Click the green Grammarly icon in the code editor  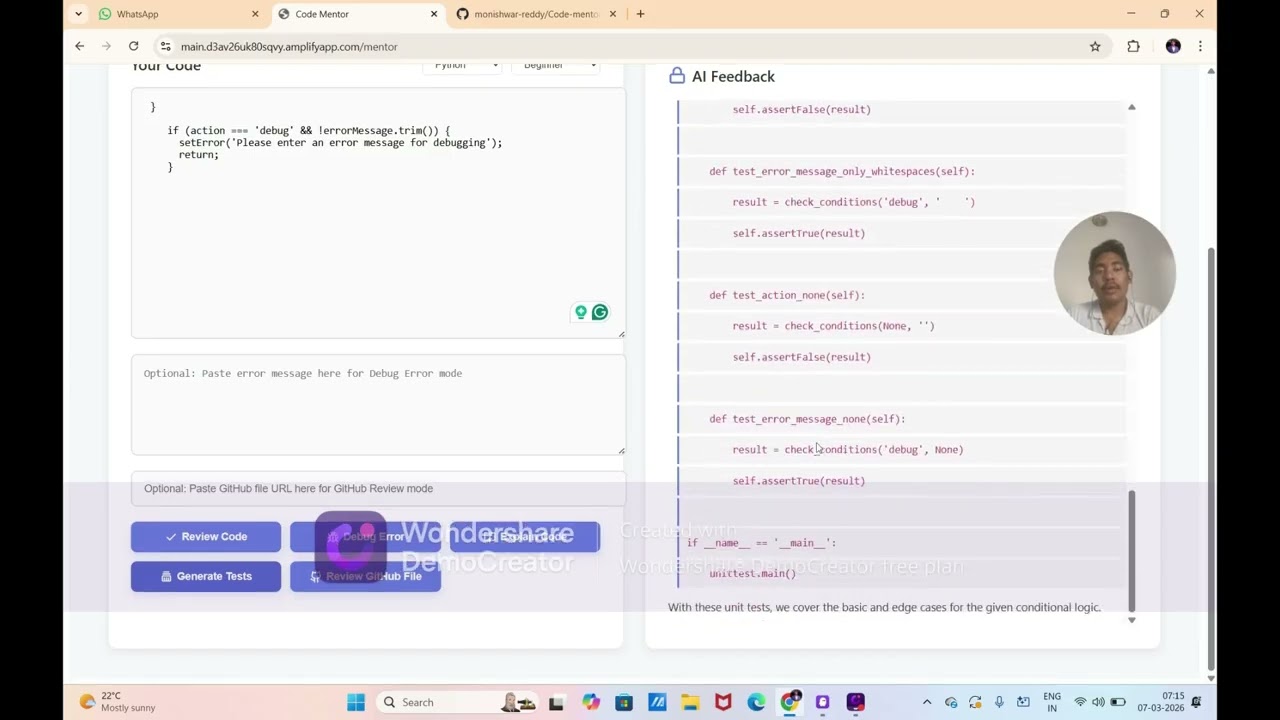tap(600, 312)
